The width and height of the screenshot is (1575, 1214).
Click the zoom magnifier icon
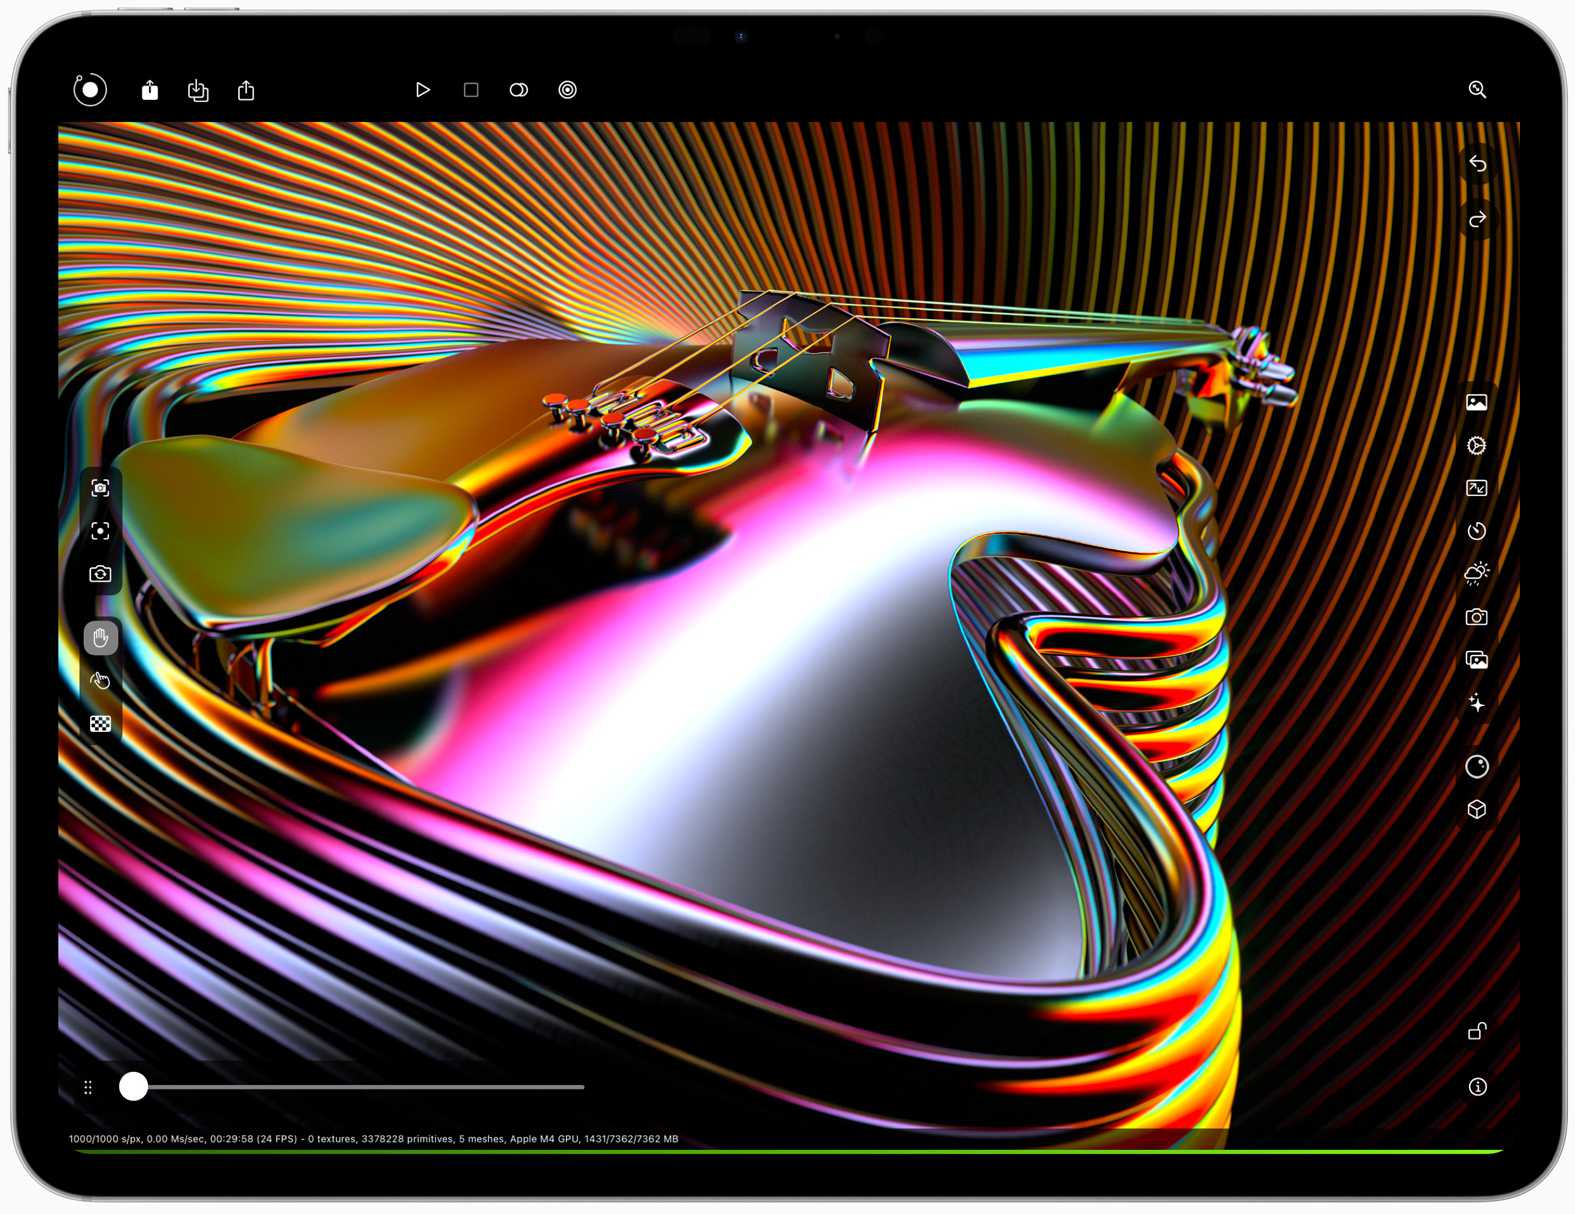[x=1477, y=90]
